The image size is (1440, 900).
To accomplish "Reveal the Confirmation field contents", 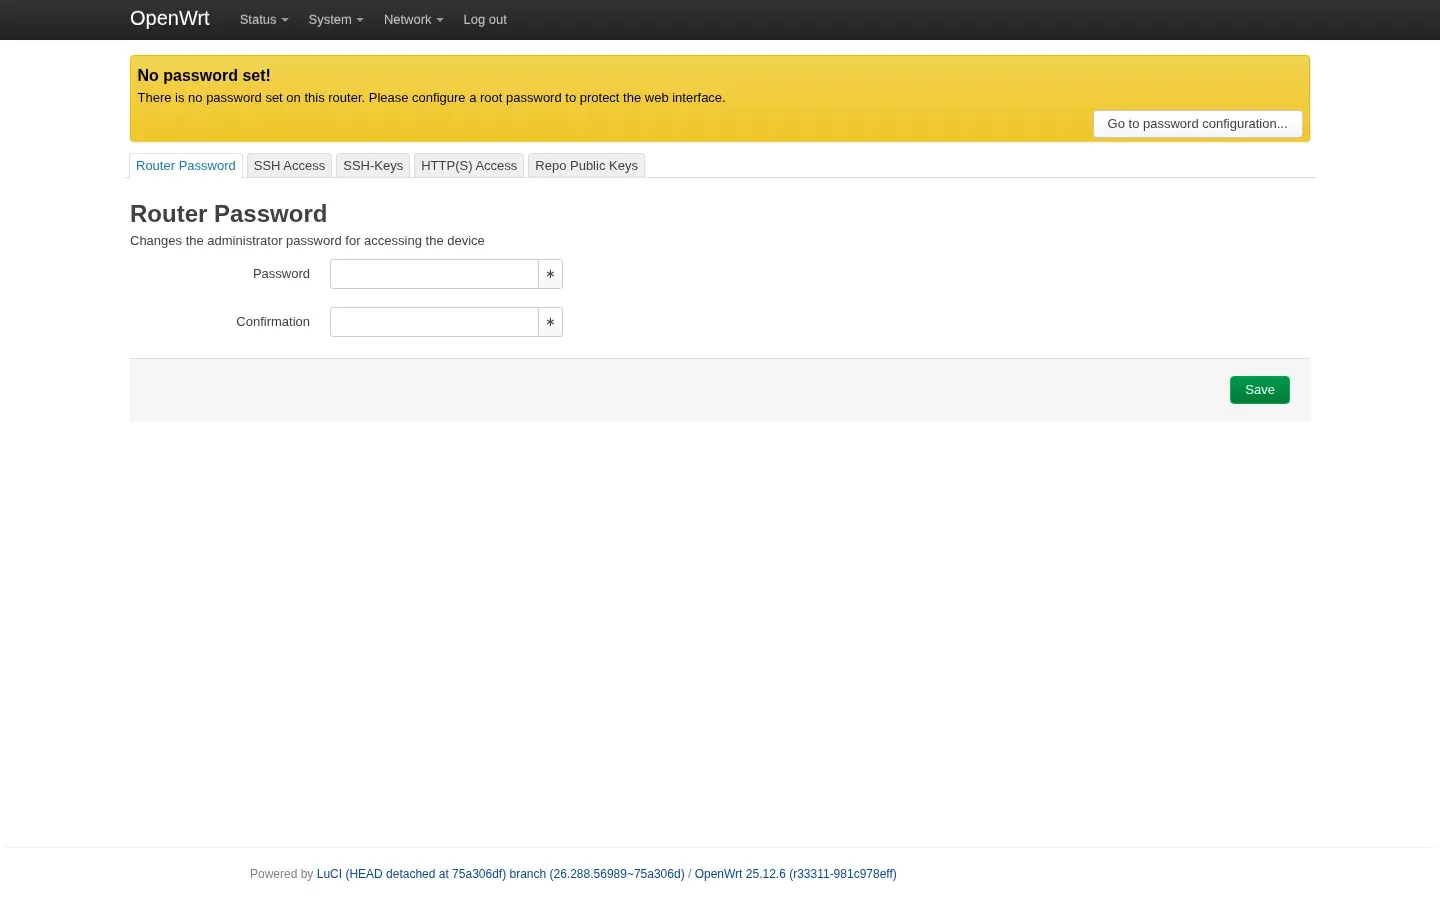I will [550, 322].
